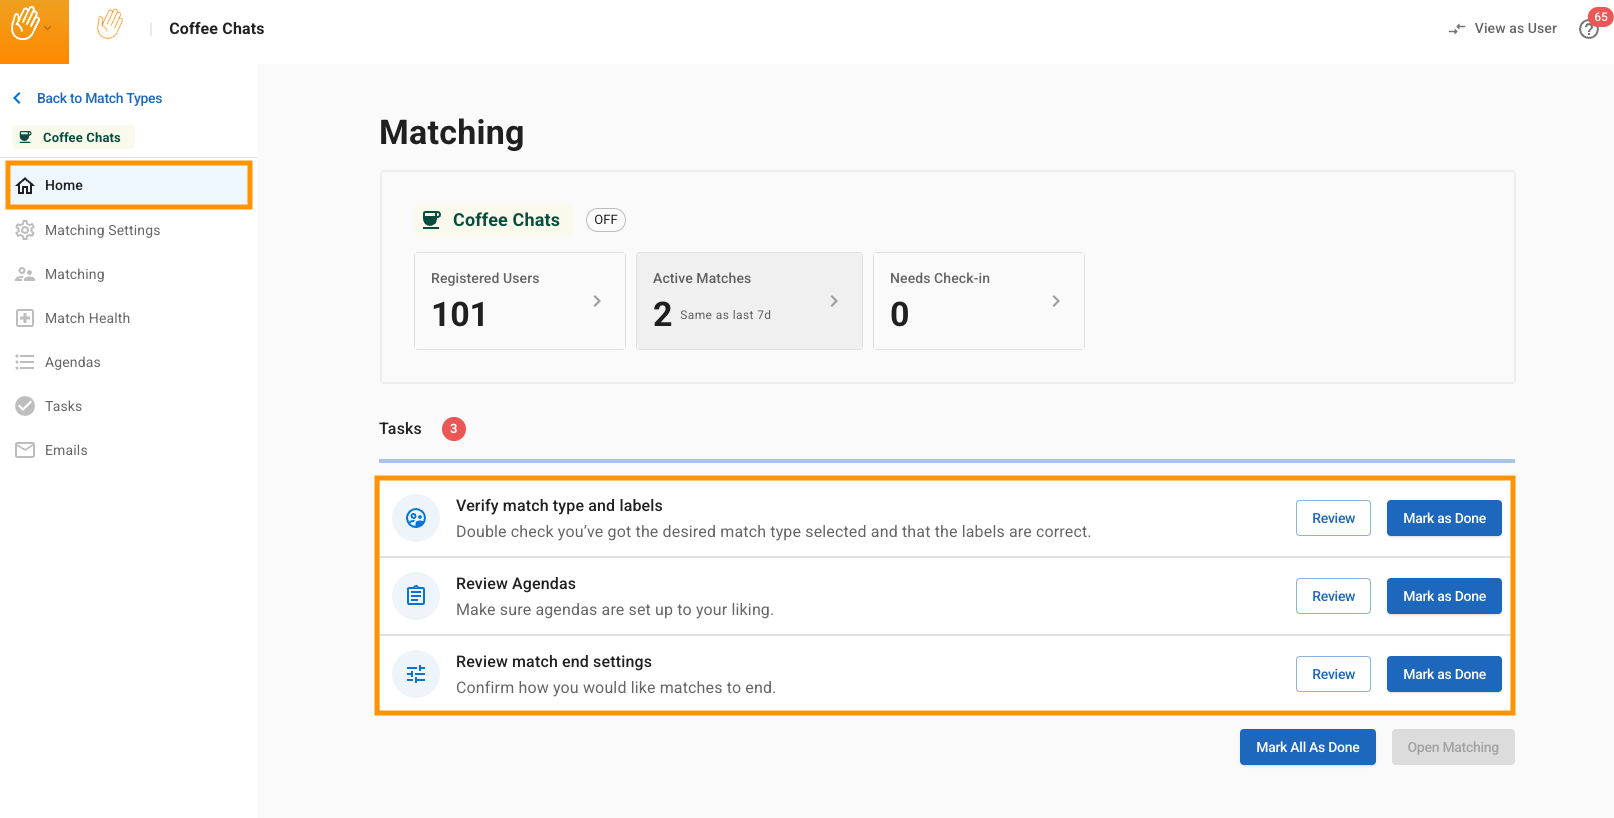Click the Match Health plus icon
The height and width of the screenshot is (818, 1614).
(x=25, y=318)
